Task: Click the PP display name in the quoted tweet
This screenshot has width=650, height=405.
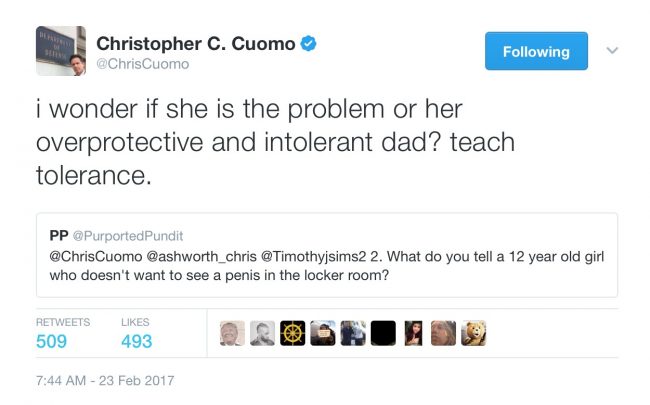Action: coord(59,235)
